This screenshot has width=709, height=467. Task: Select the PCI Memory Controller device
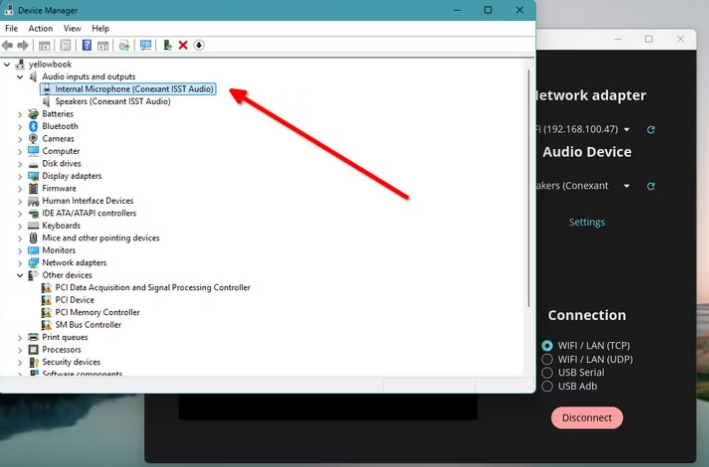coord(95,312)
